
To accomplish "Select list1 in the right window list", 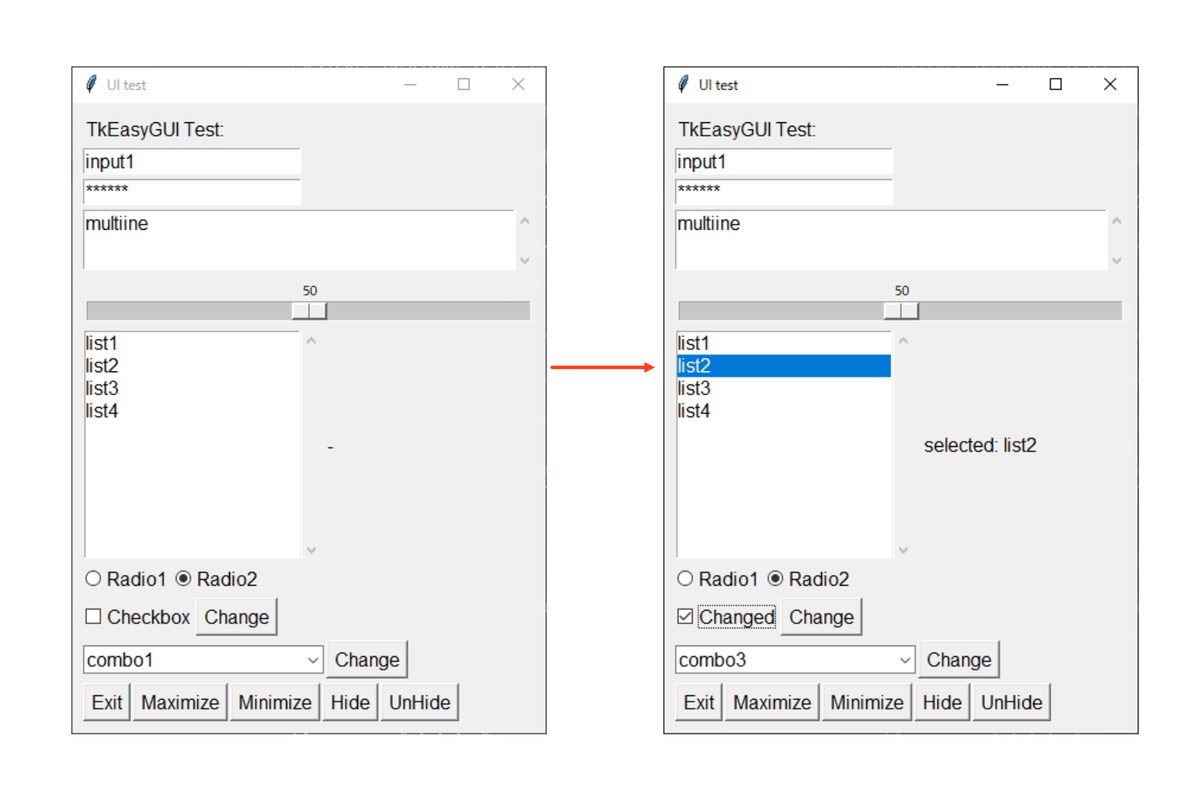I will pyautogui.click(x=784, y=344).
